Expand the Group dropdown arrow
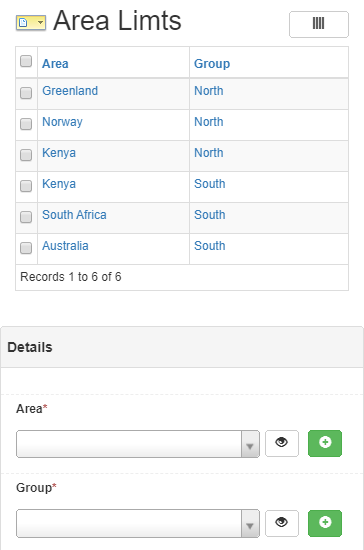The width and height of the screenshot is (364, 550). (x=250, y=524)
